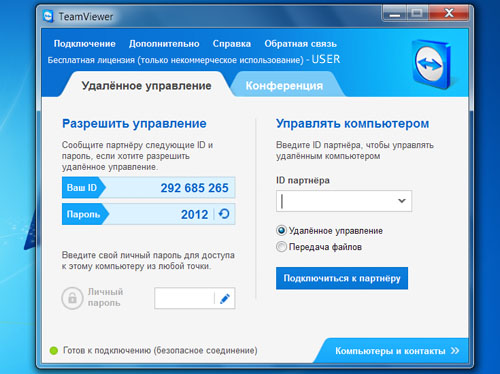Click the ID value 292 685 265
The width and height of the screenshot is (500, 374).
tap(195, 188)
